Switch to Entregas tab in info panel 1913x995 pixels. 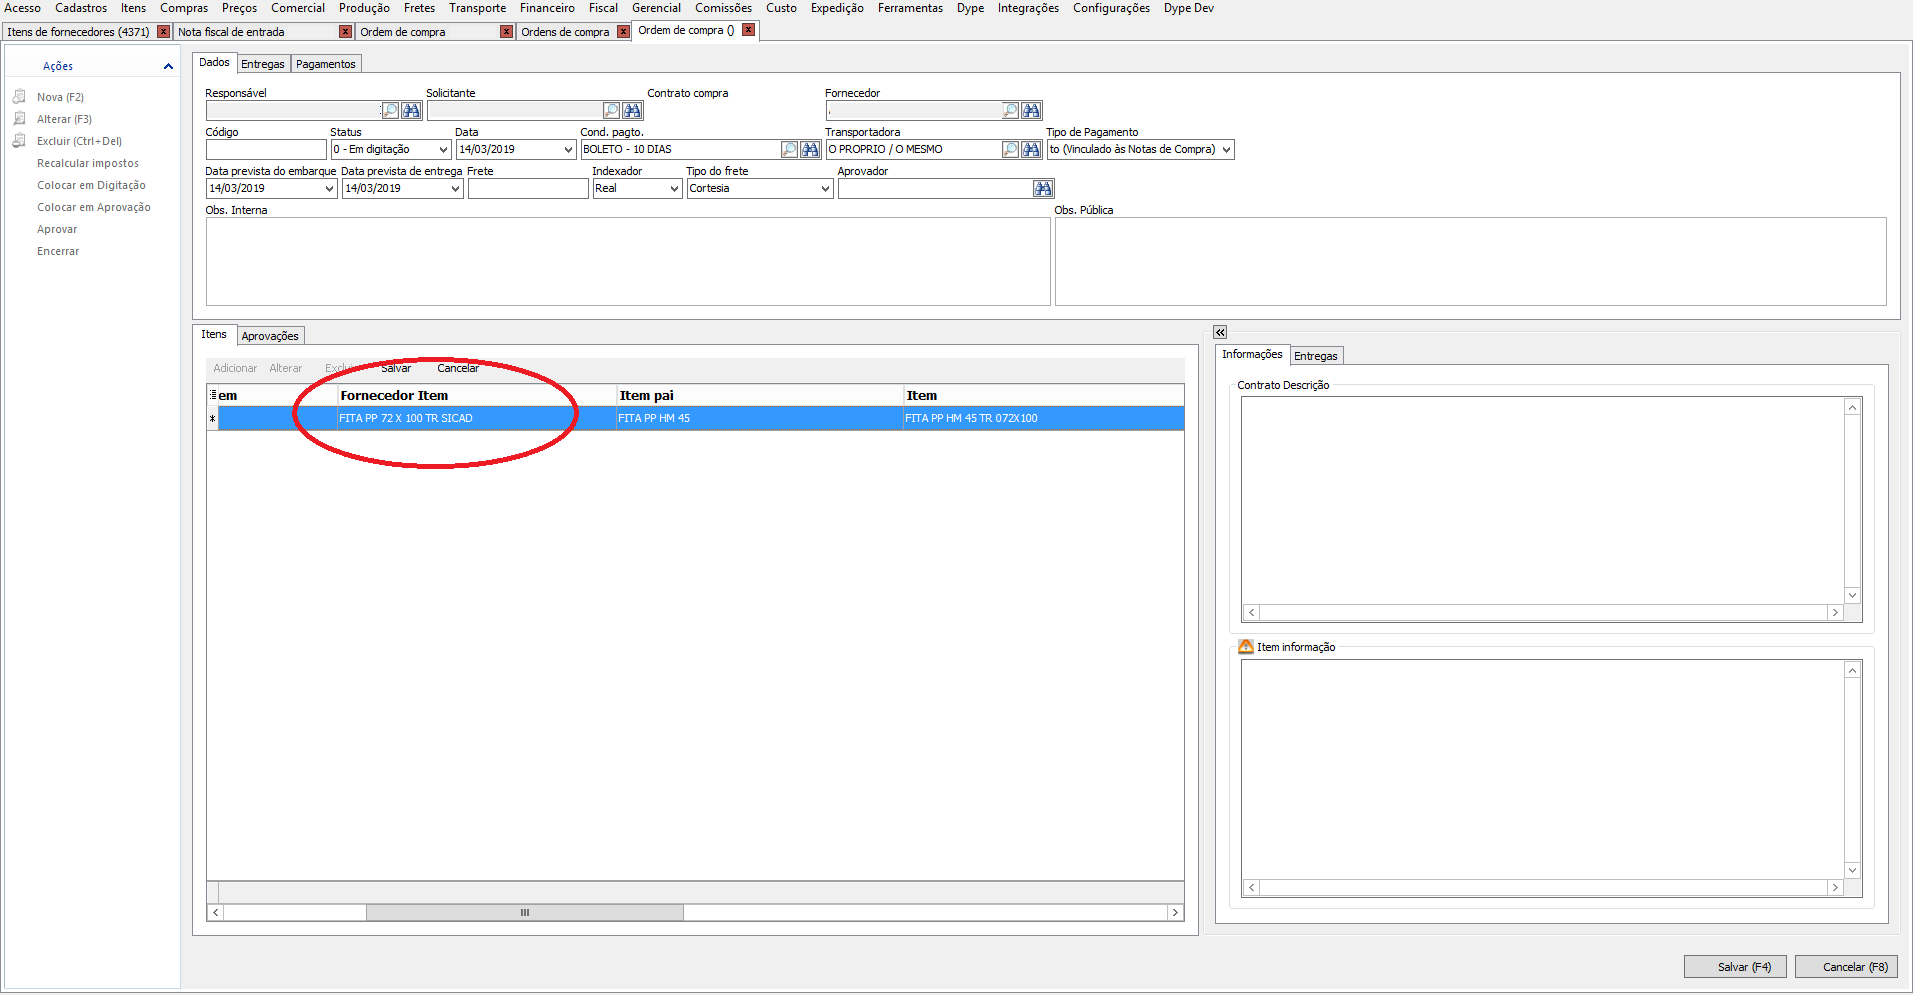click(1315, 356)
